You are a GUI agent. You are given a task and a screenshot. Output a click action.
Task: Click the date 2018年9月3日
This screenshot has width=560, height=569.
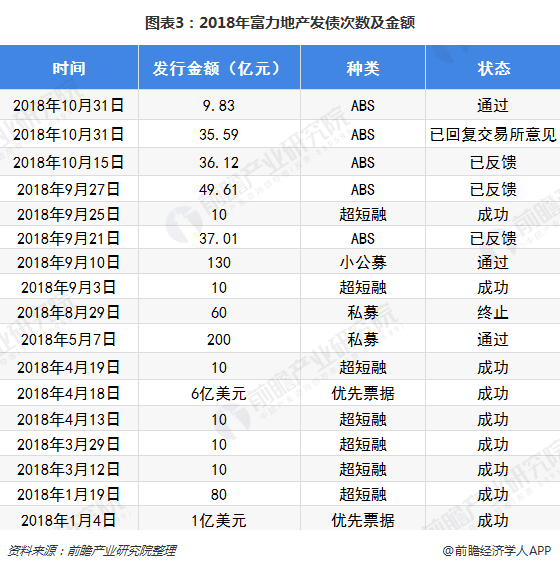[x=69, y=288]
